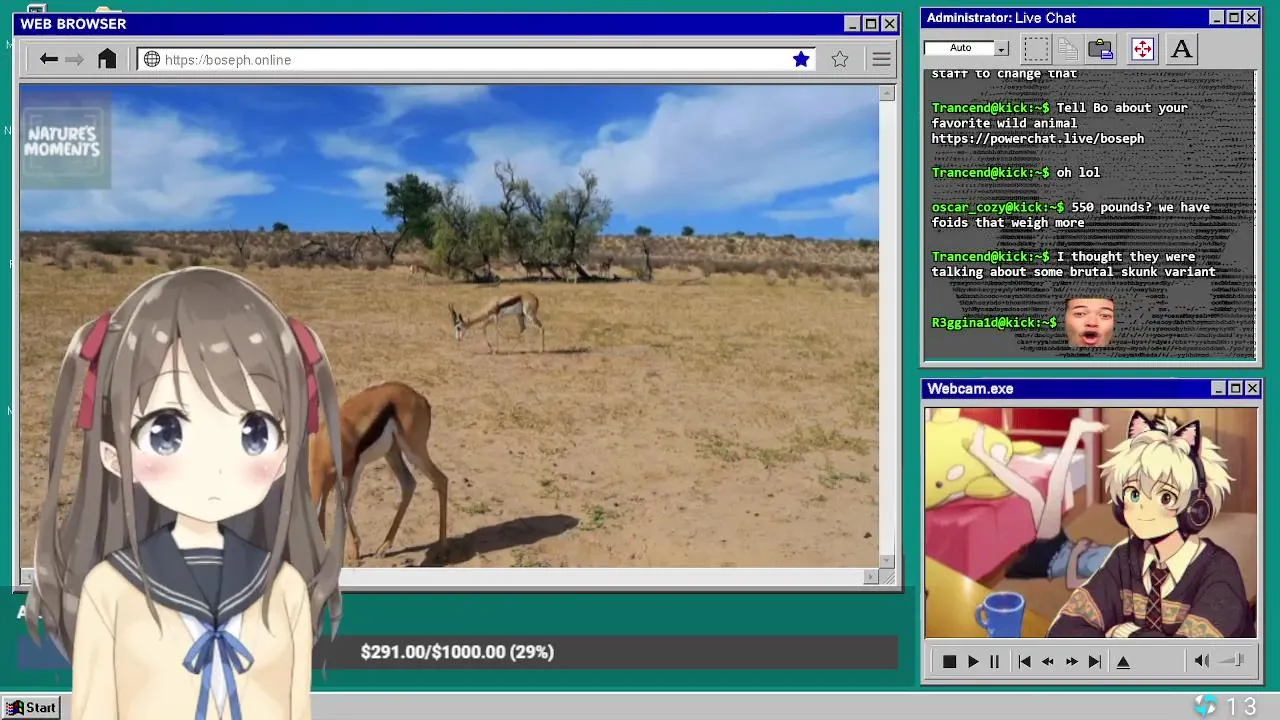Click the Webcam.exe video thumbnail
The image size is (1280, 720).
1091,522
